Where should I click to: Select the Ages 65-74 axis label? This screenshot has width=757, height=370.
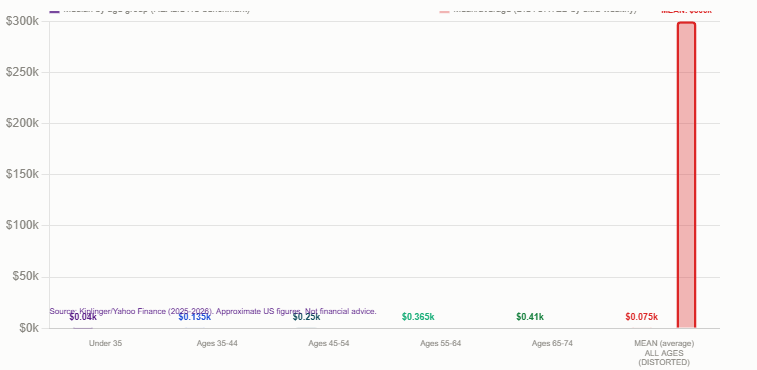point(552,343)
